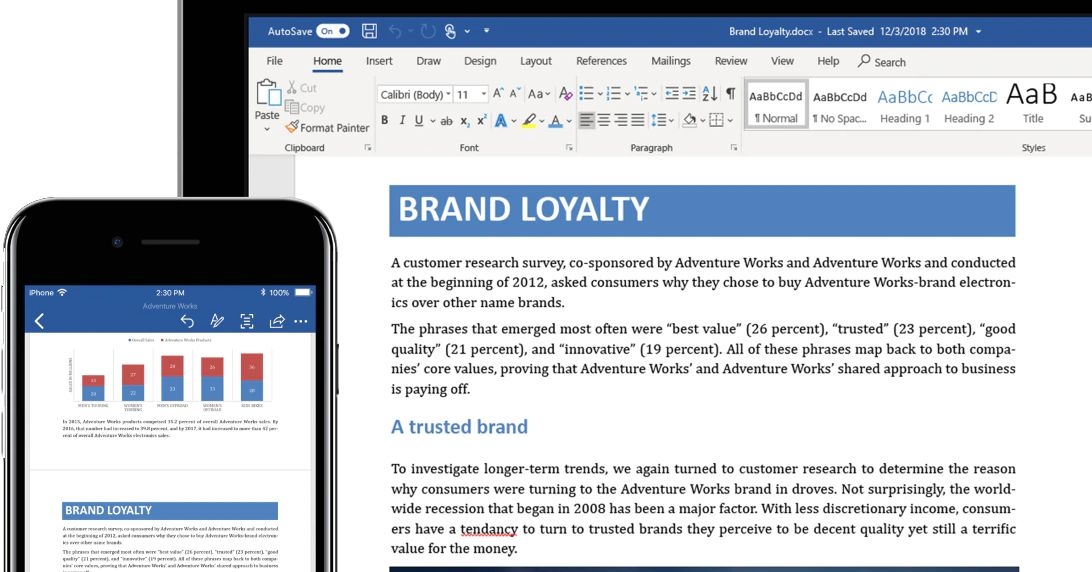Toggle Bold formatting in the ribbon
Screen dimensions: 1092x572
click(385, 121)
